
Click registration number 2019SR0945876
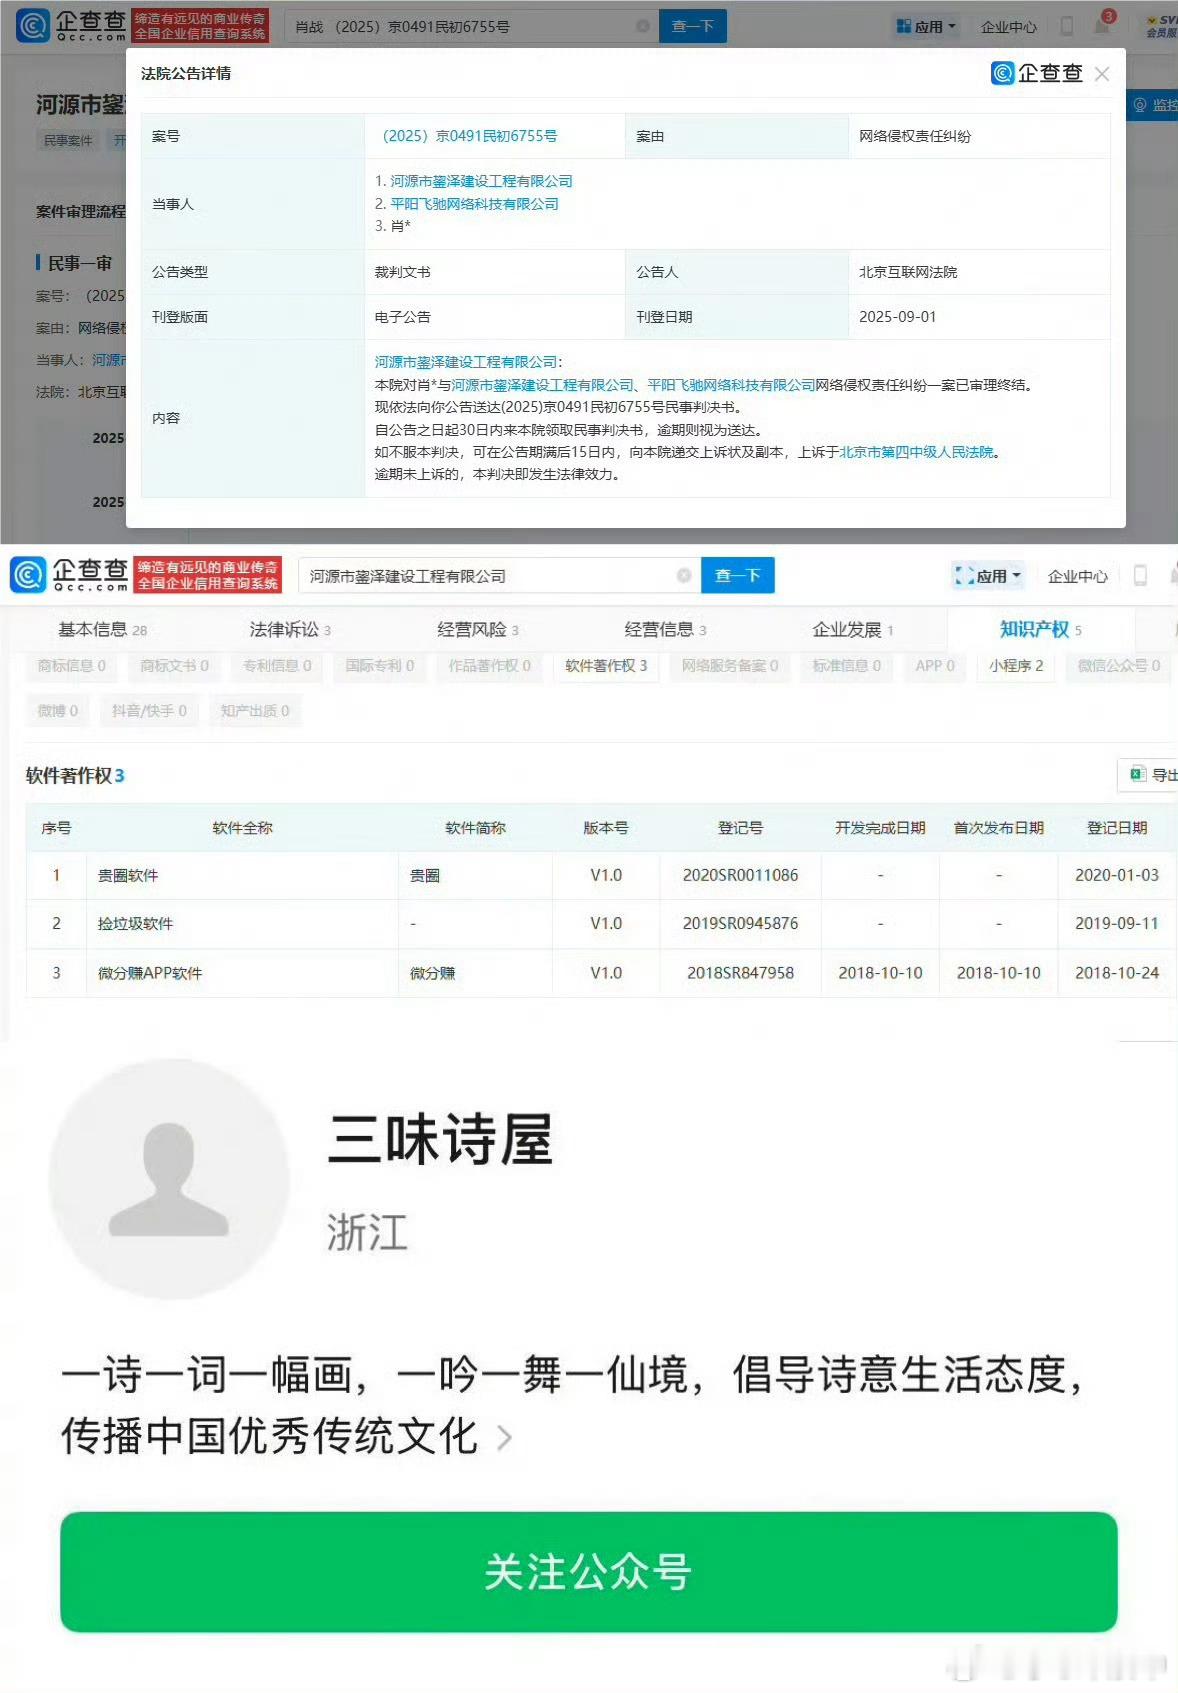click(x=740, y=923)
